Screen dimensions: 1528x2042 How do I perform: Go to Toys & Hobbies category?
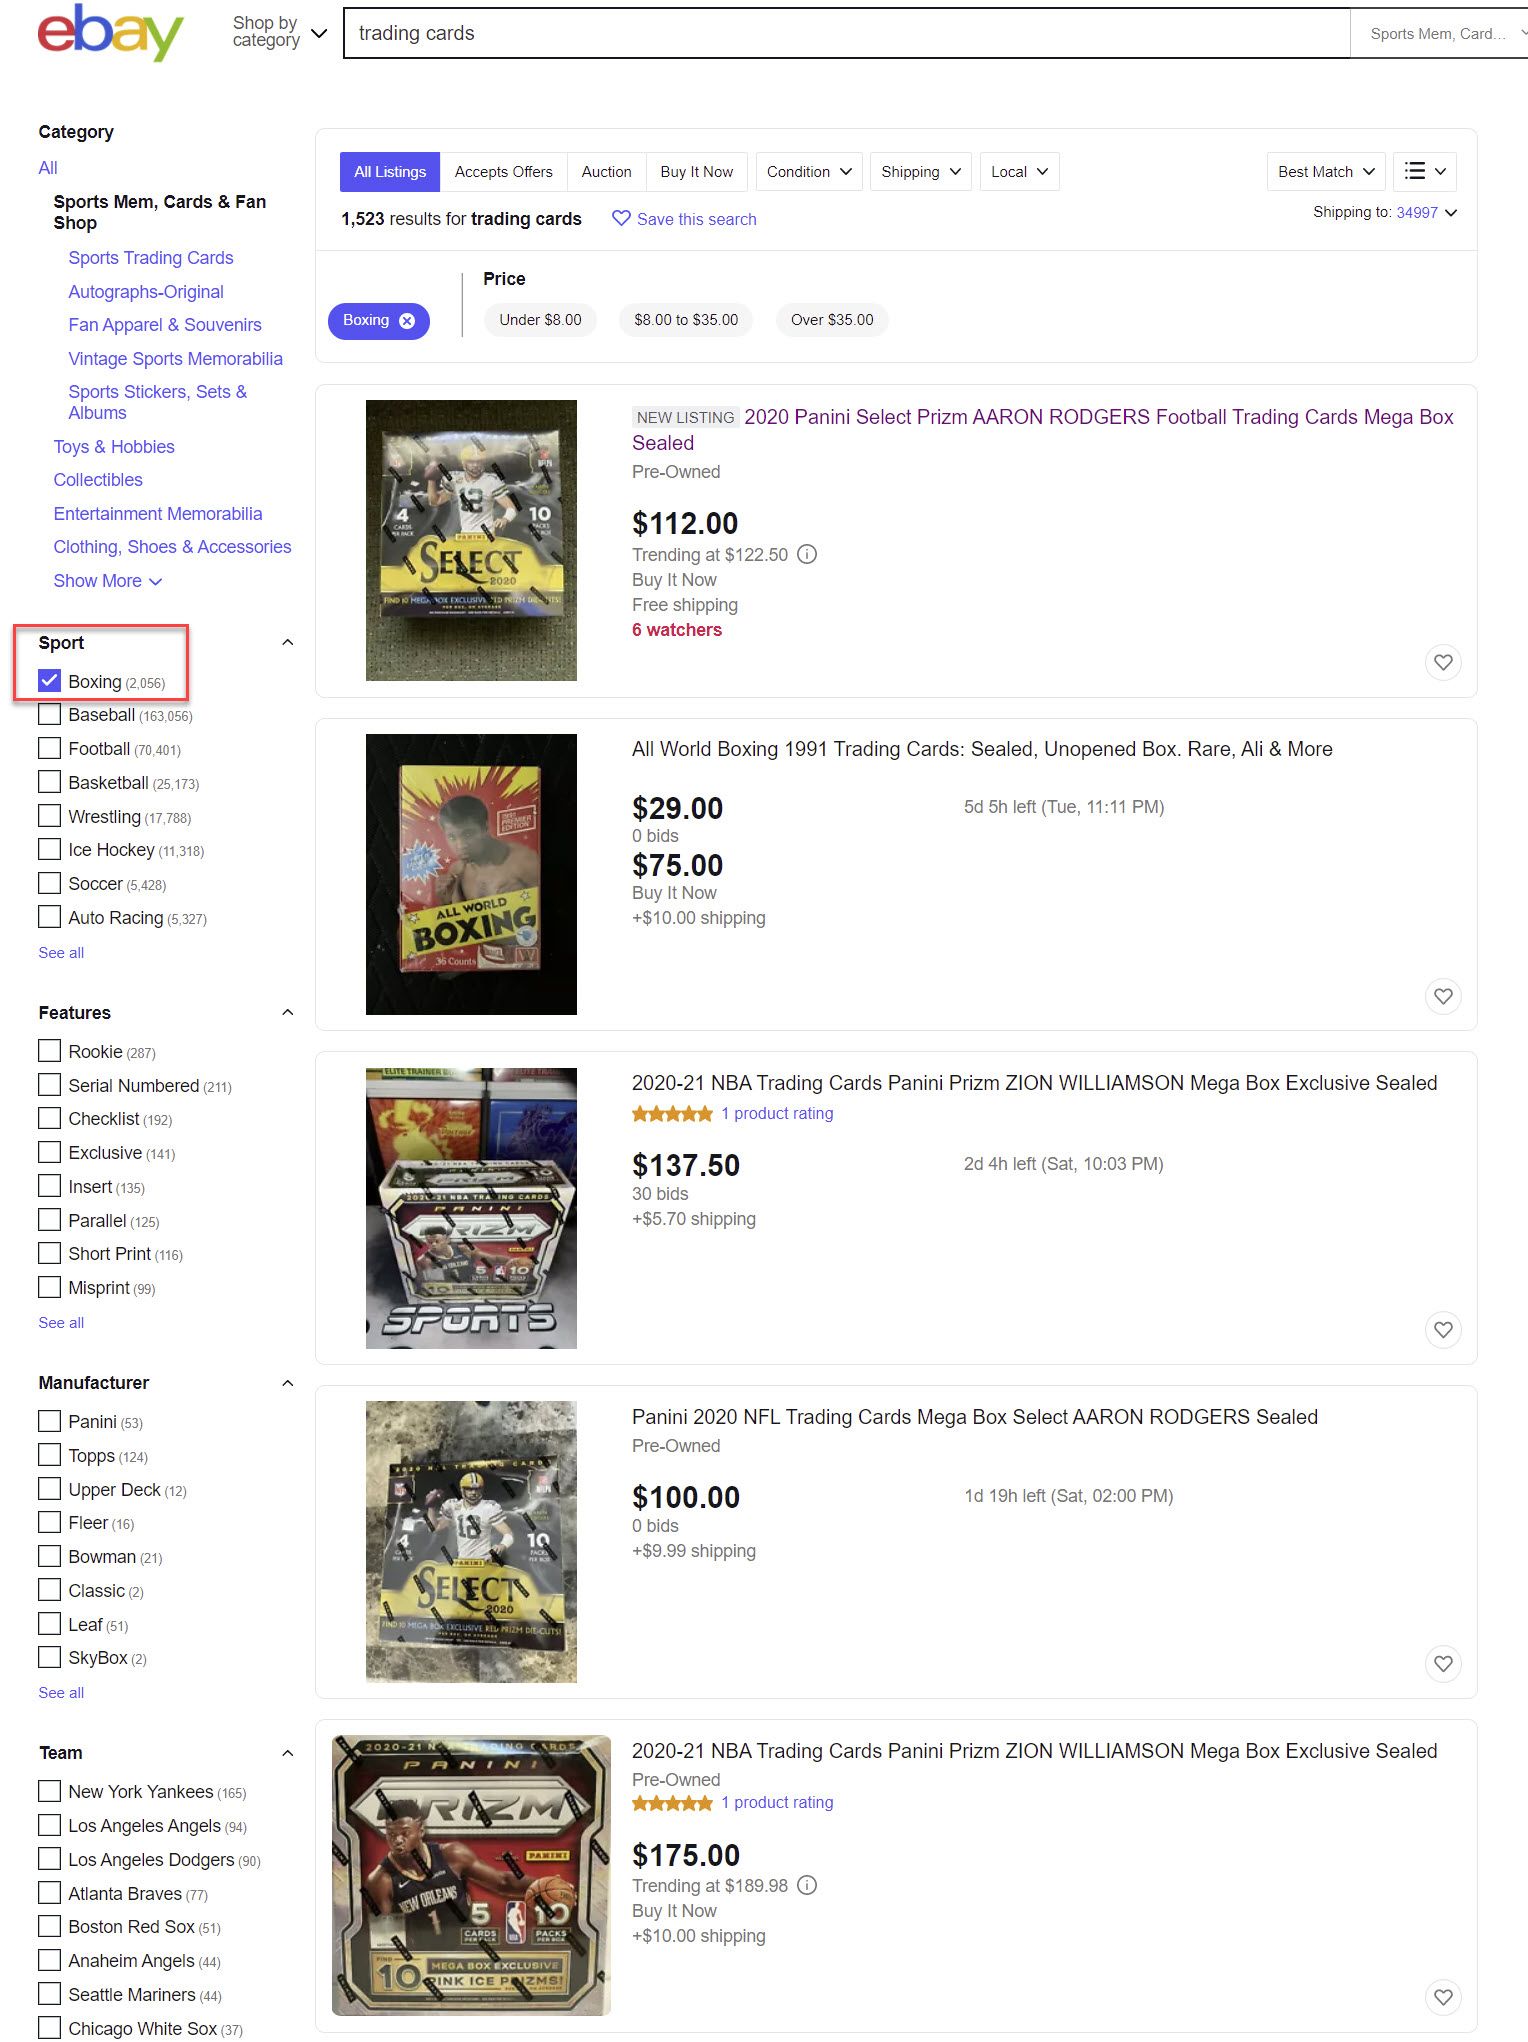[x=114, y=447]
